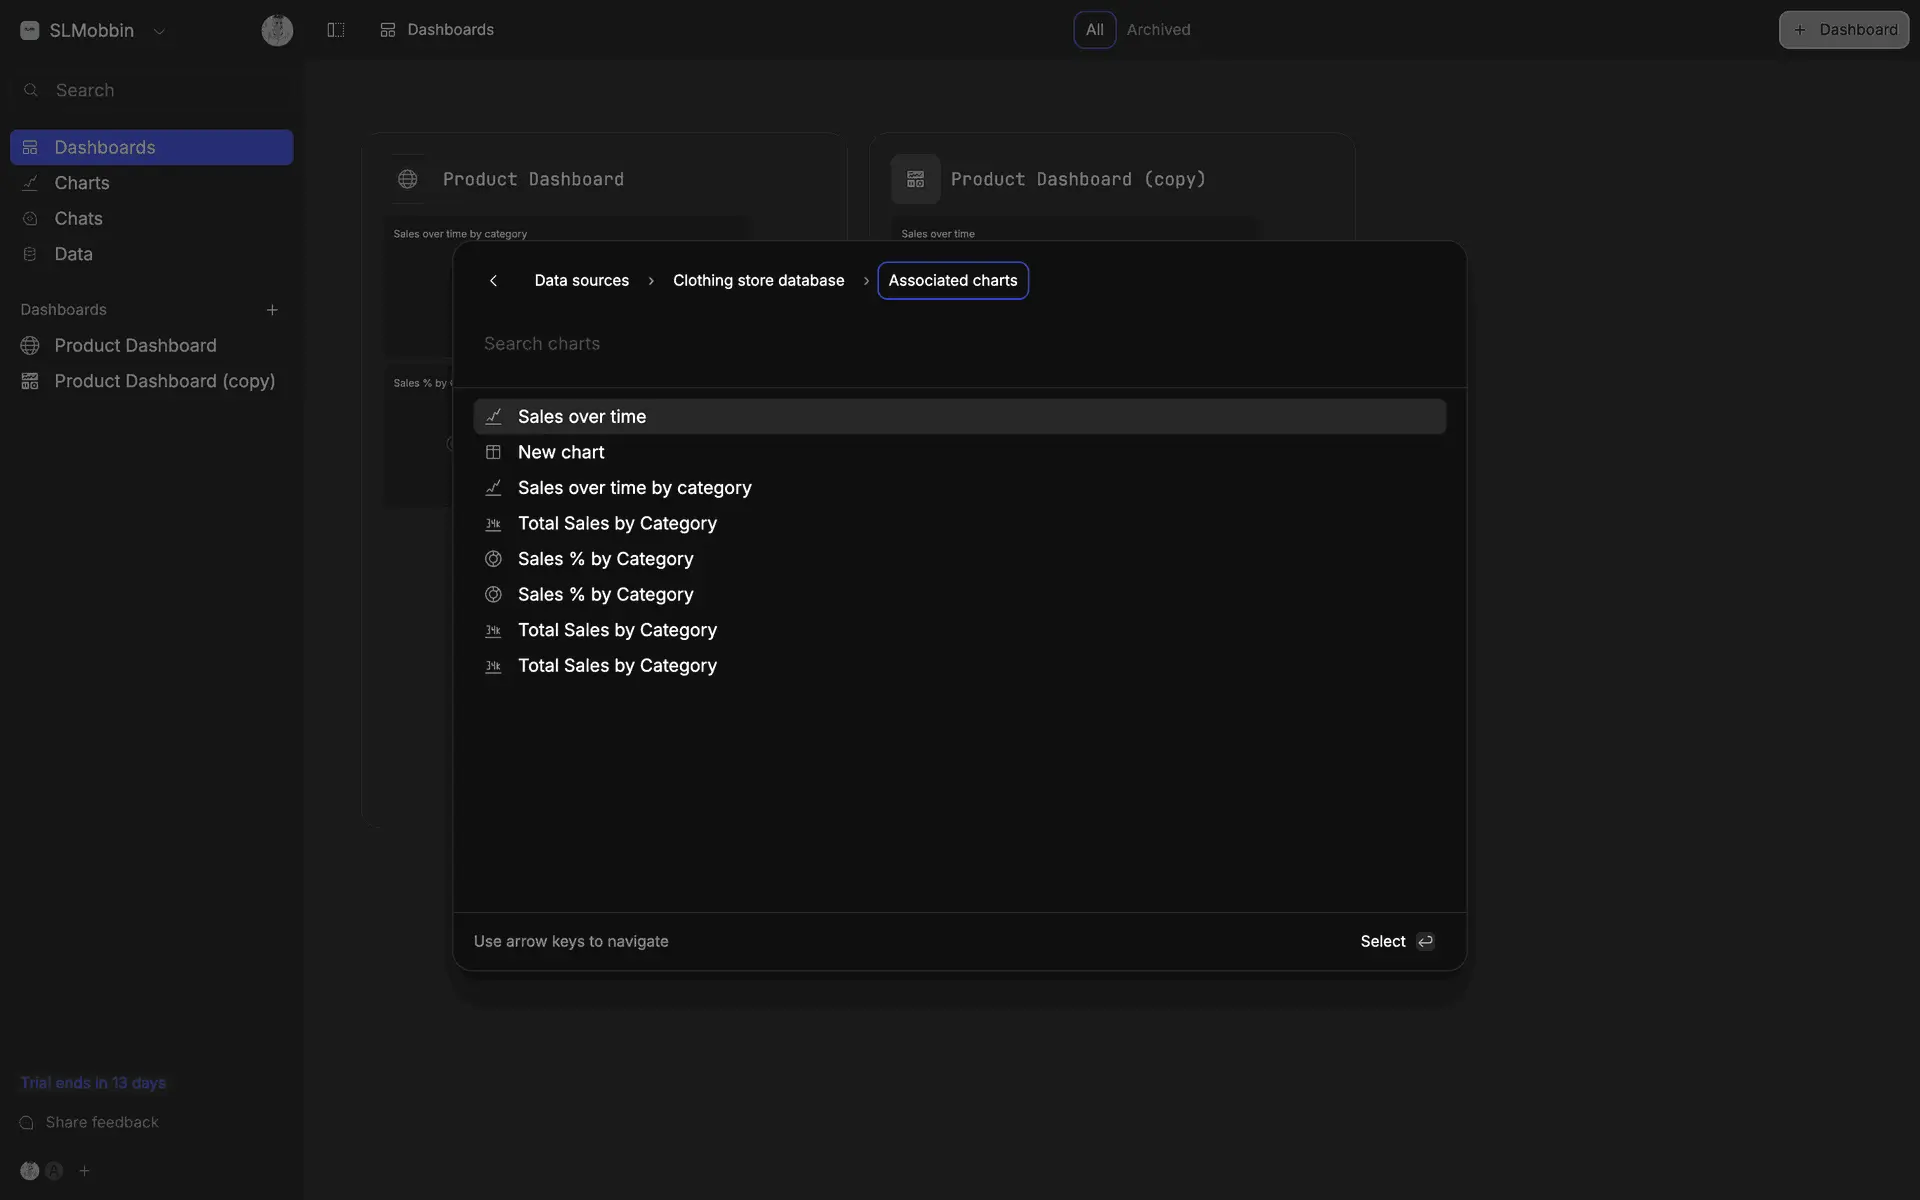Click the add member plus icon
1920x1200 pixels.
tap(85, 1171)
